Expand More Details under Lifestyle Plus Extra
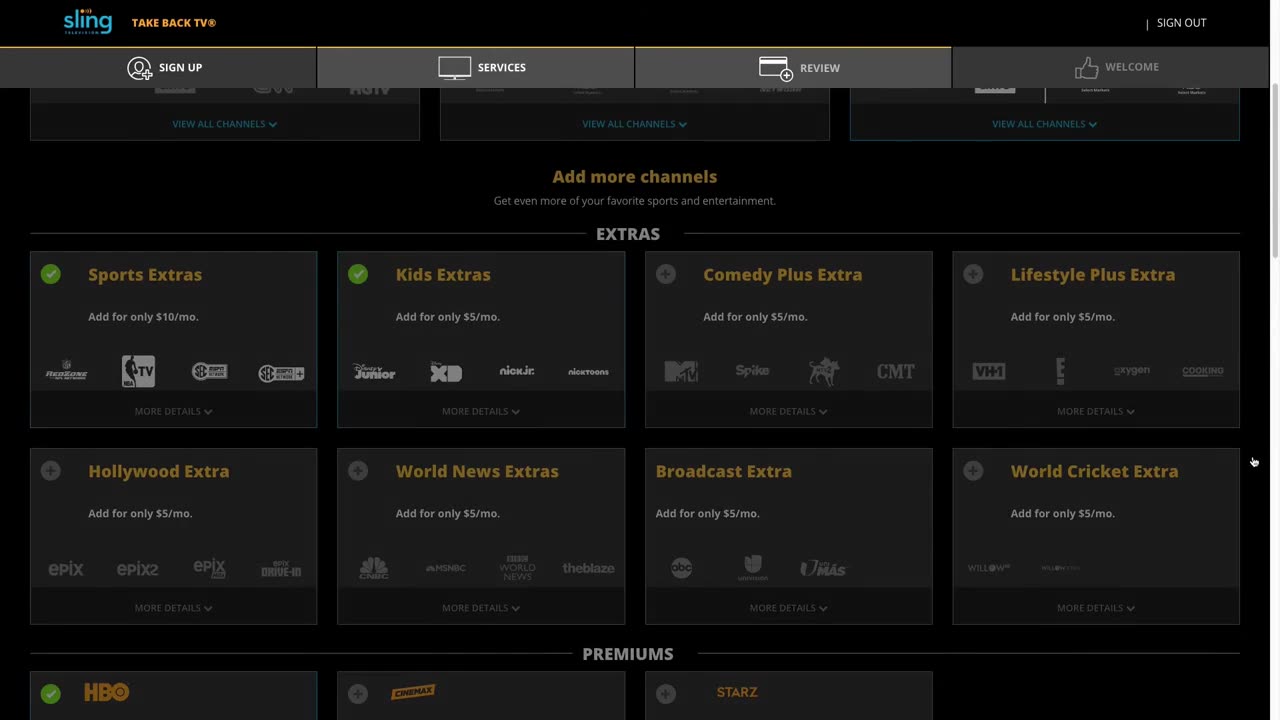The height and width of the screenshot is (720, 1280). point(1096,411)
